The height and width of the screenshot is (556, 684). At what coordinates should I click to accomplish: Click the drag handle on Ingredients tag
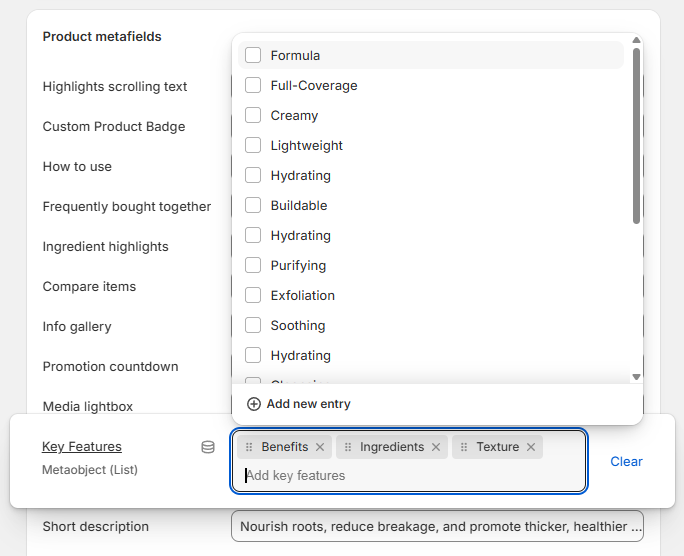(x=348, y=447)
